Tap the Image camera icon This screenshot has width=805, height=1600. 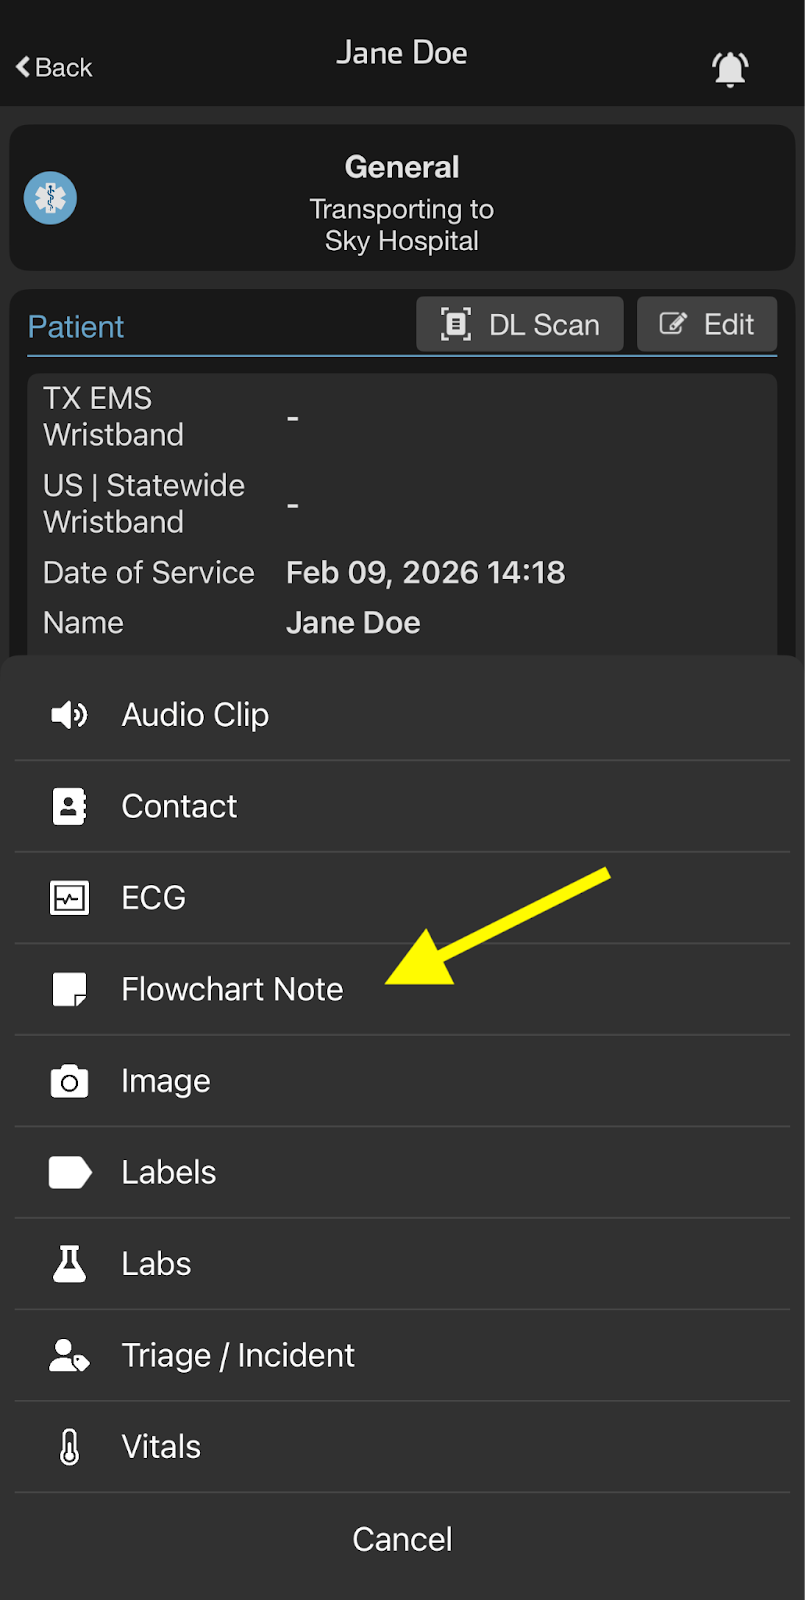69,1081
